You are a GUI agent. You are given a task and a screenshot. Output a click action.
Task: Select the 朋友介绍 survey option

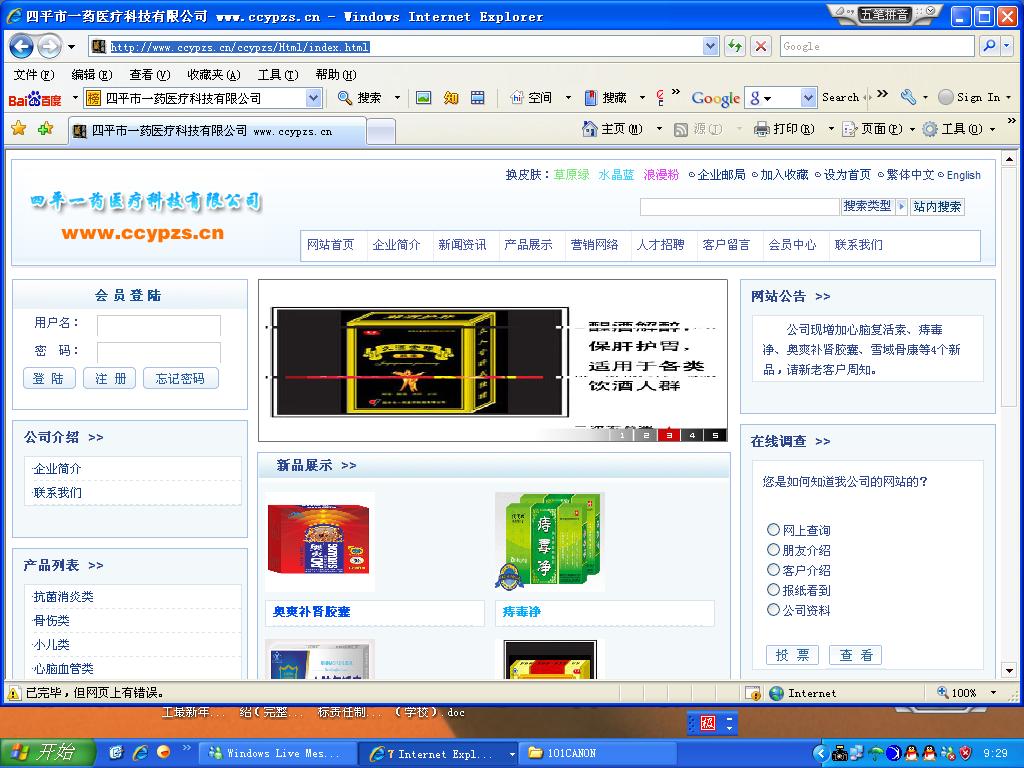coord(773,550)
